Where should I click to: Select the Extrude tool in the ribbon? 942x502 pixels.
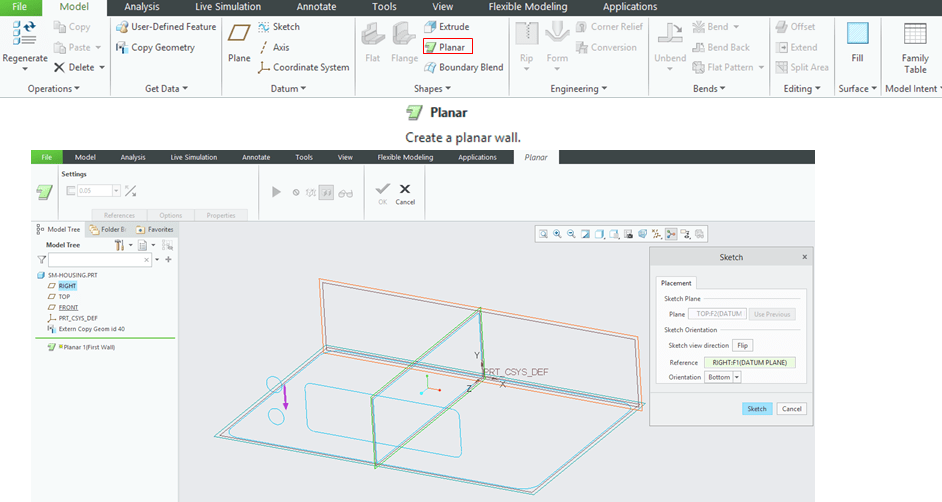[446, 27]
